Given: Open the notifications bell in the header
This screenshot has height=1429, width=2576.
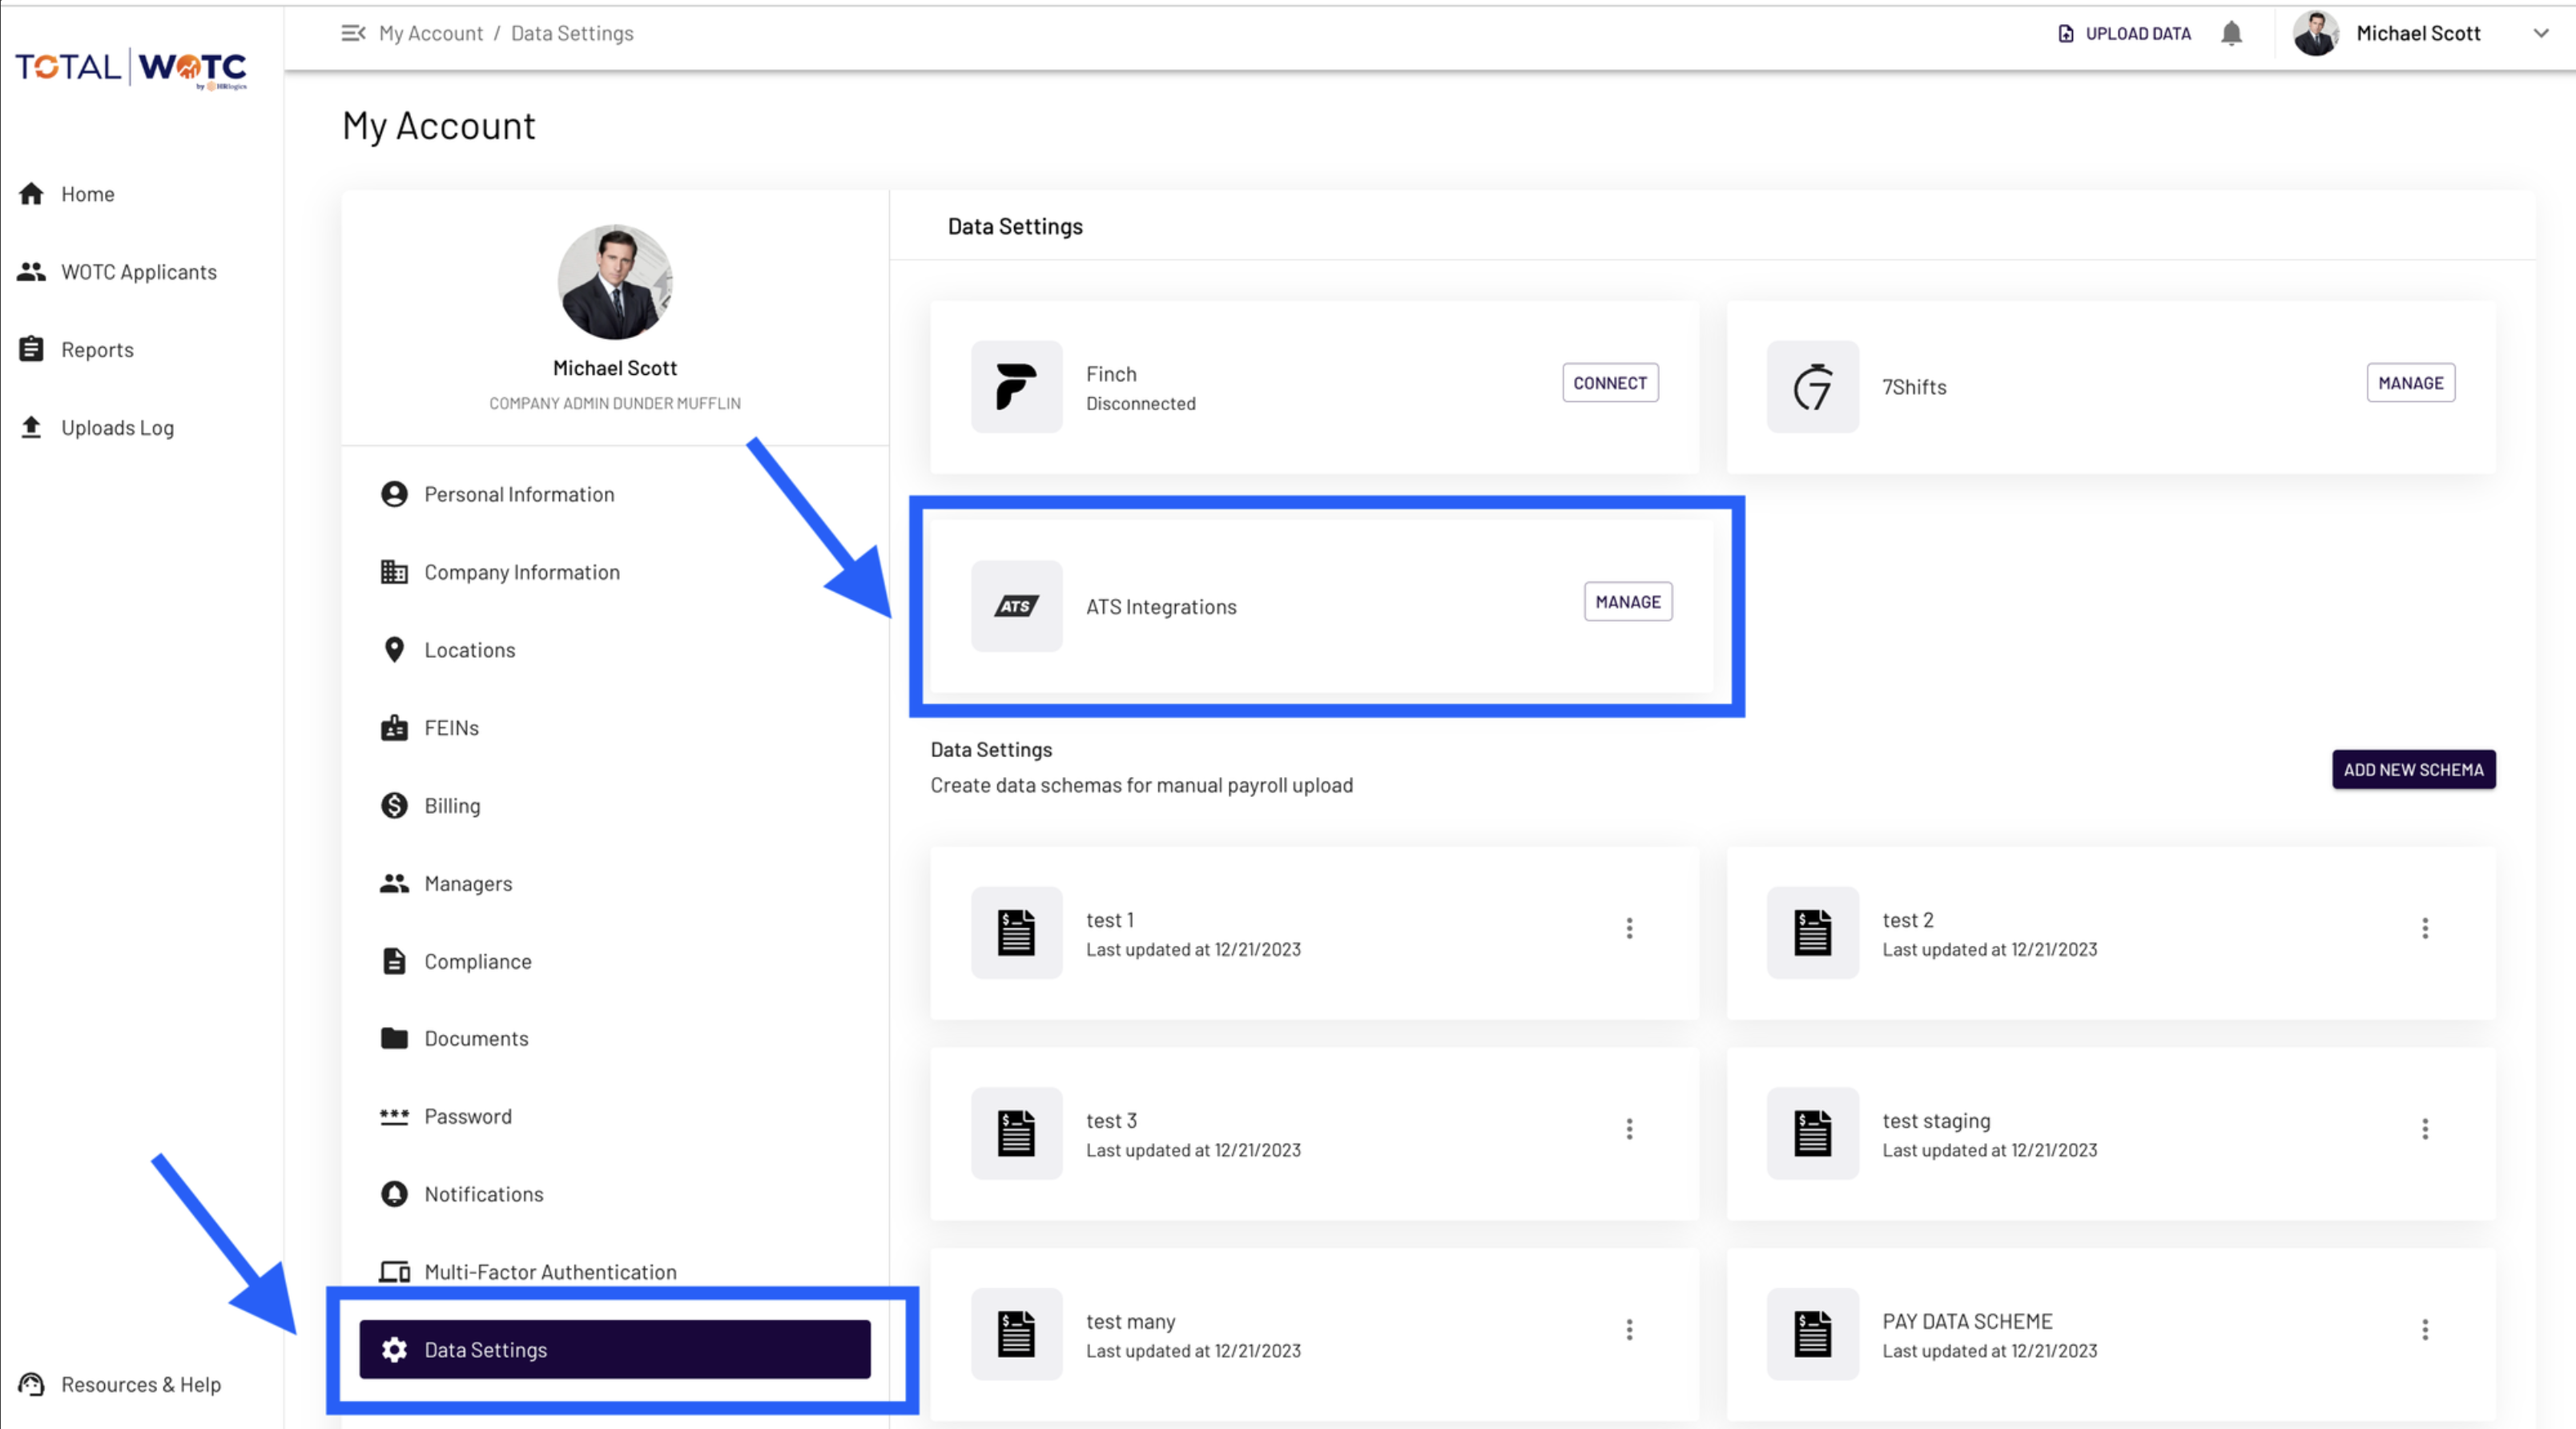Looking at the screenshot, I should [x=2231, y=33].
